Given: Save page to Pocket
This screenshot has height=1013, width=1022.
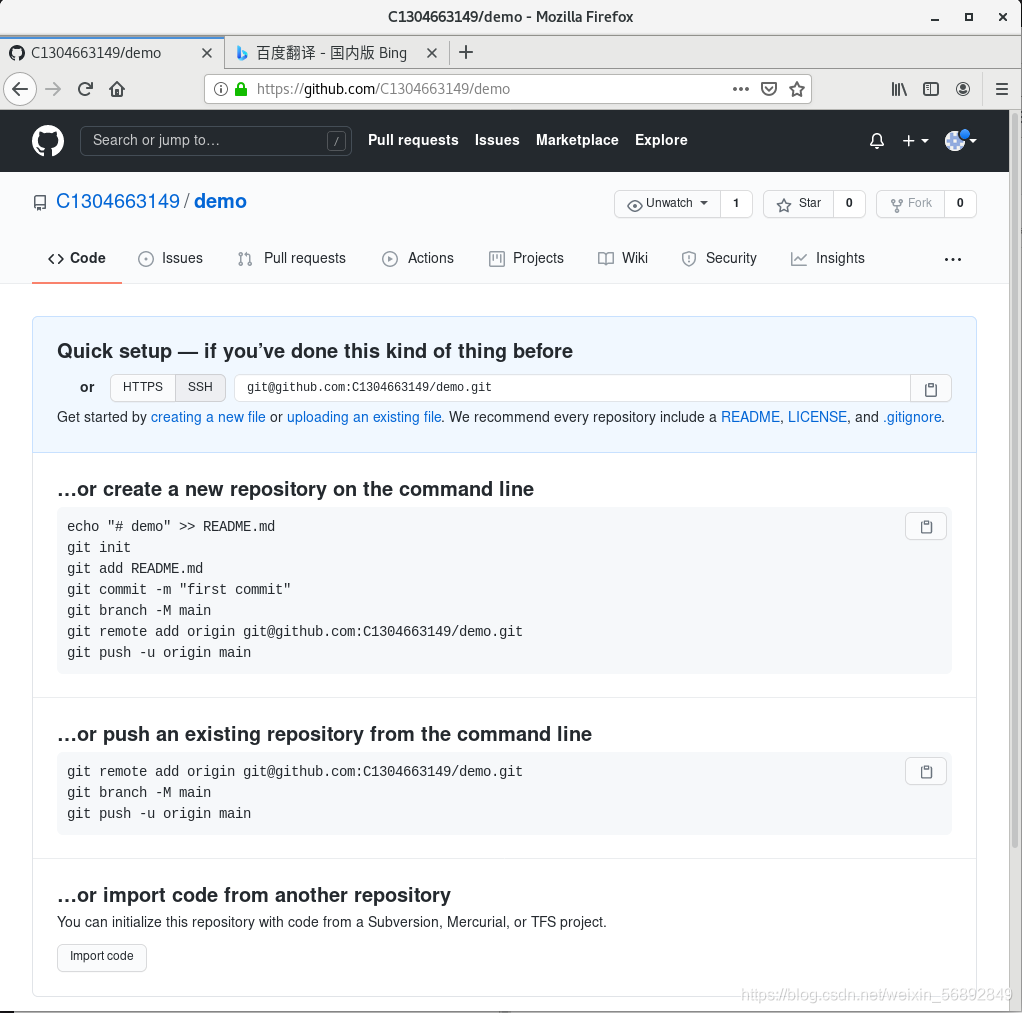Looking at the screenshot, I should tap(769, 89).
